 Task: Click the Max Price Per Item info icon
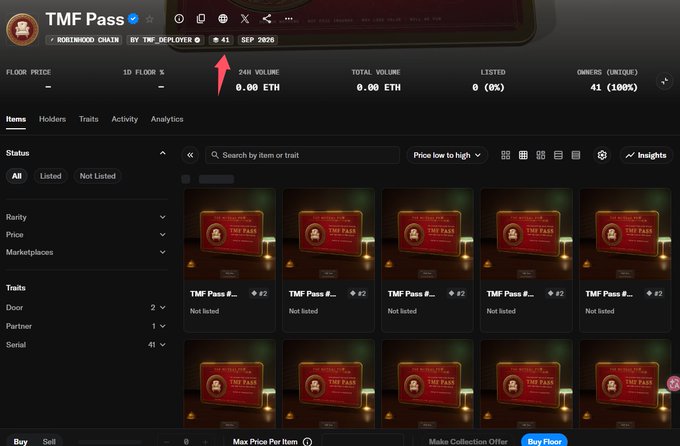click(x=307, y=442)
